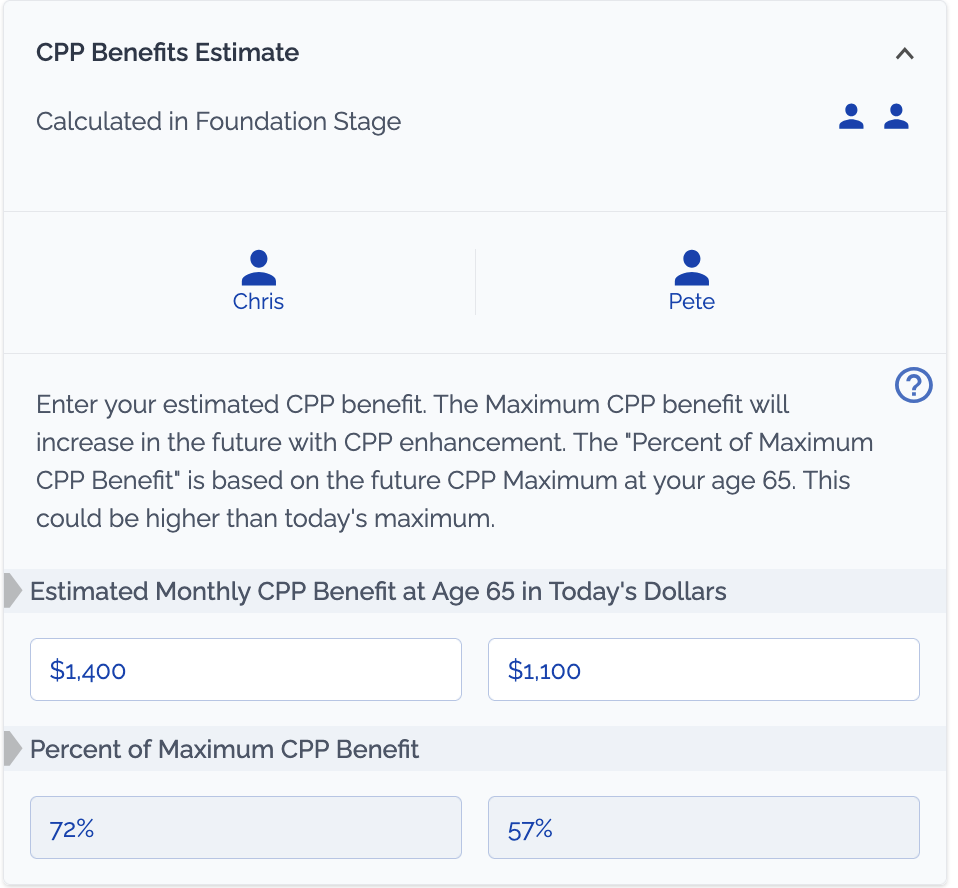Focus Pete's $1,100 monthly benefit field
The width and height of the screenshot is (958, 888).
pos(703,670)
